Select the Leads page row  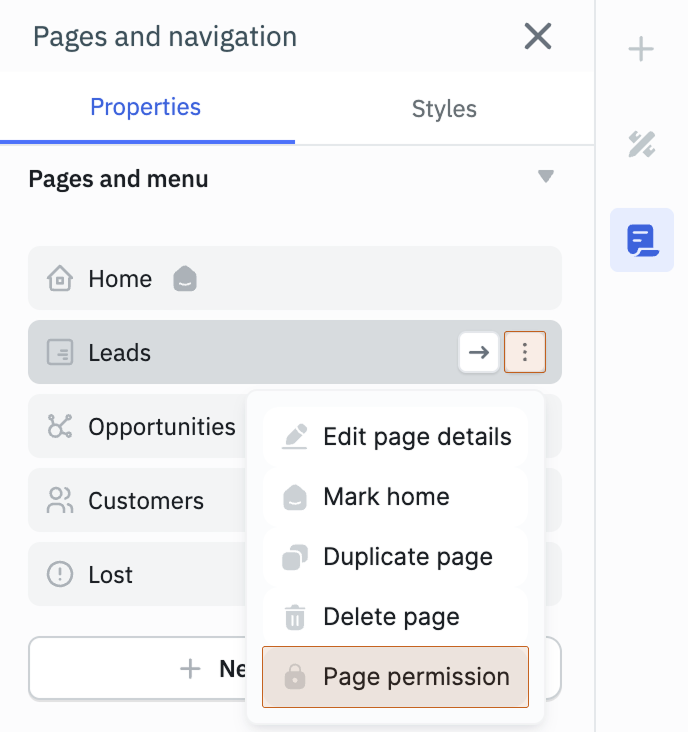coord(295,352)
